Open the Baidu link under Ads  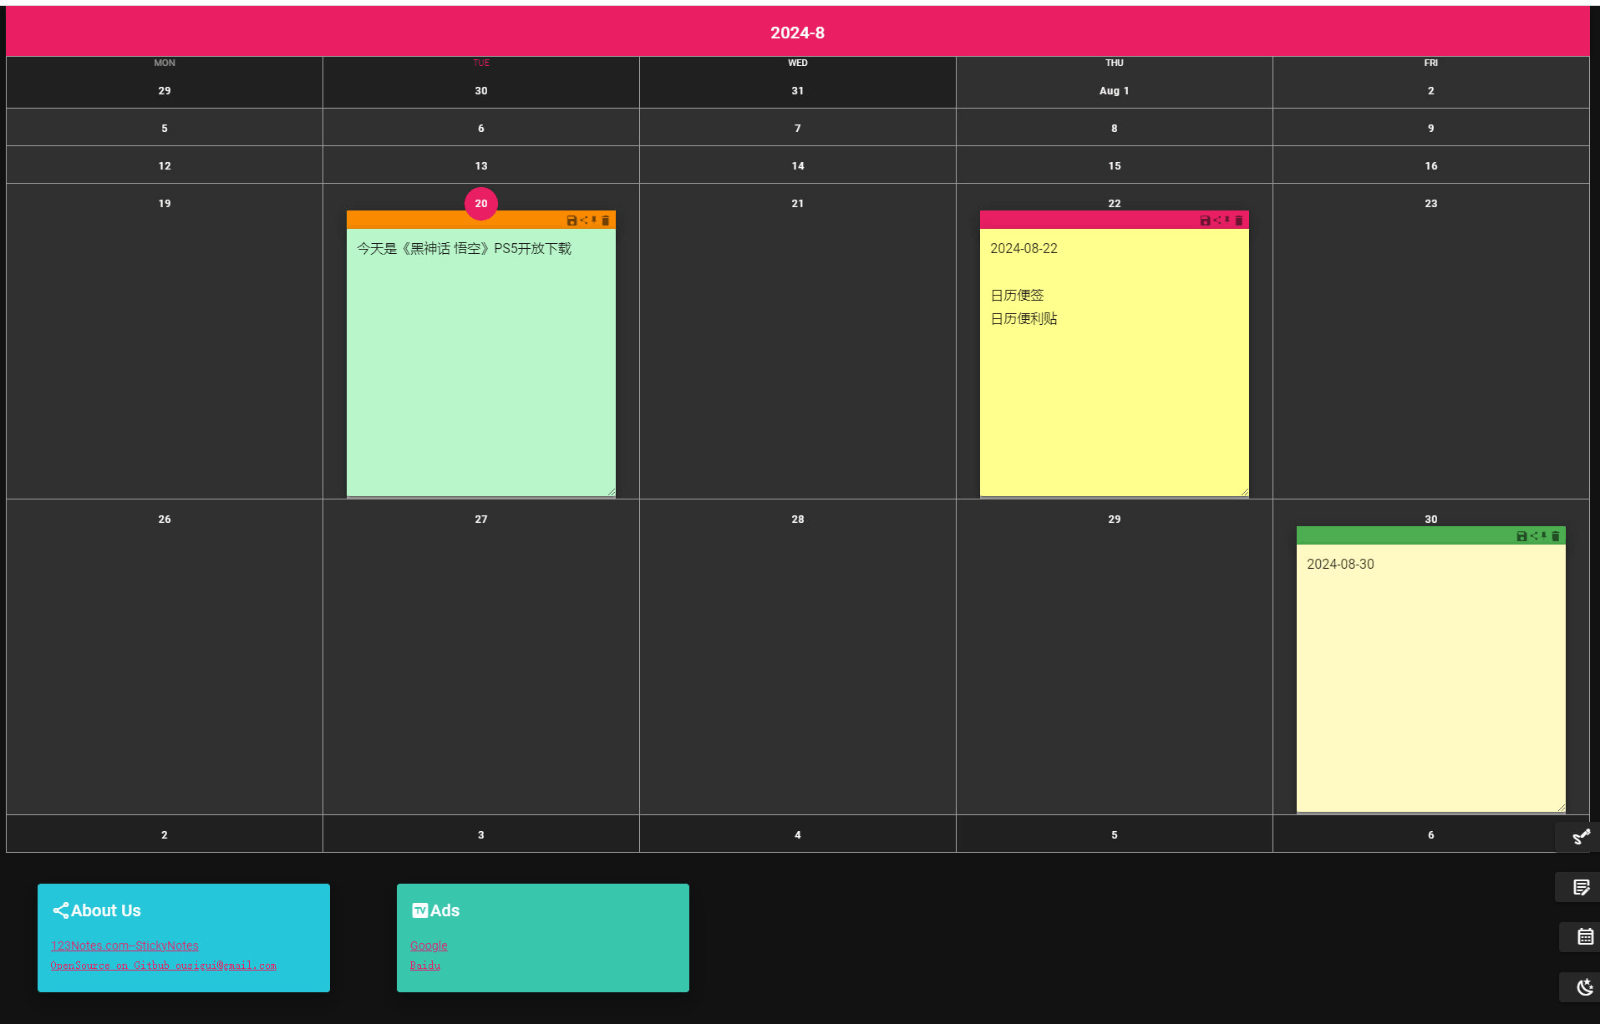[425, 966]
